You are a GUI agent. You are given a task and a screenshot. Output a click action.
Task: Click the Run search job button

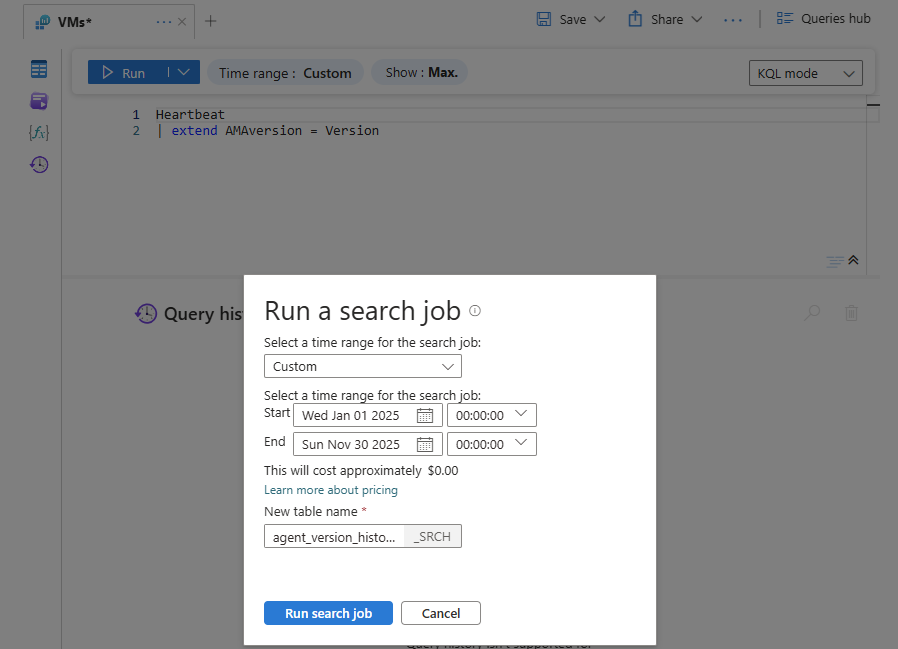[328, 613]
